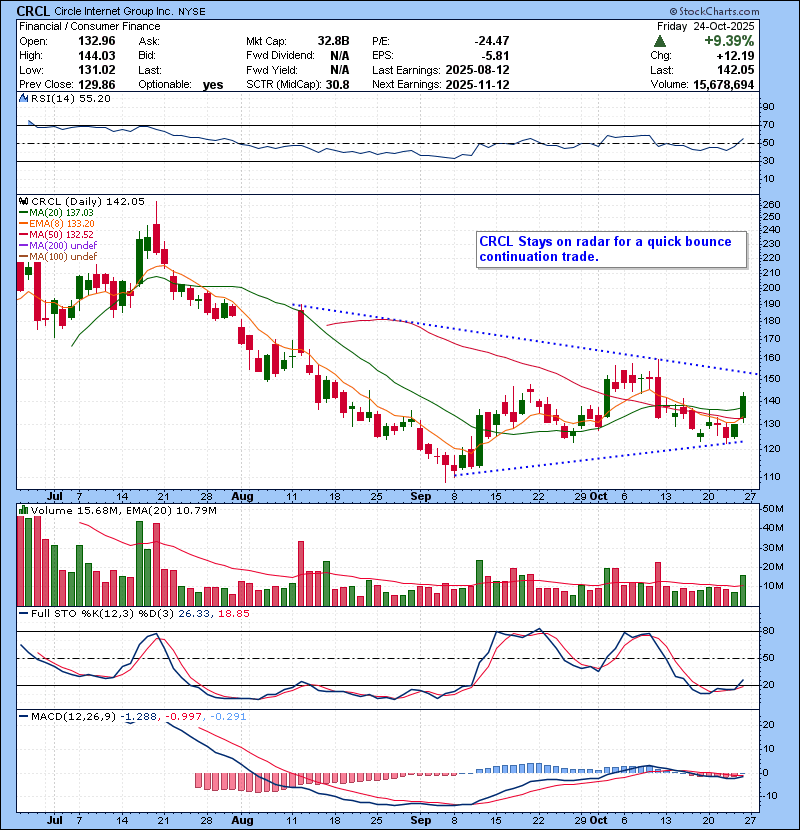Click the High value 144.03
The image size is (800, 830).
(x=96, y=55)
